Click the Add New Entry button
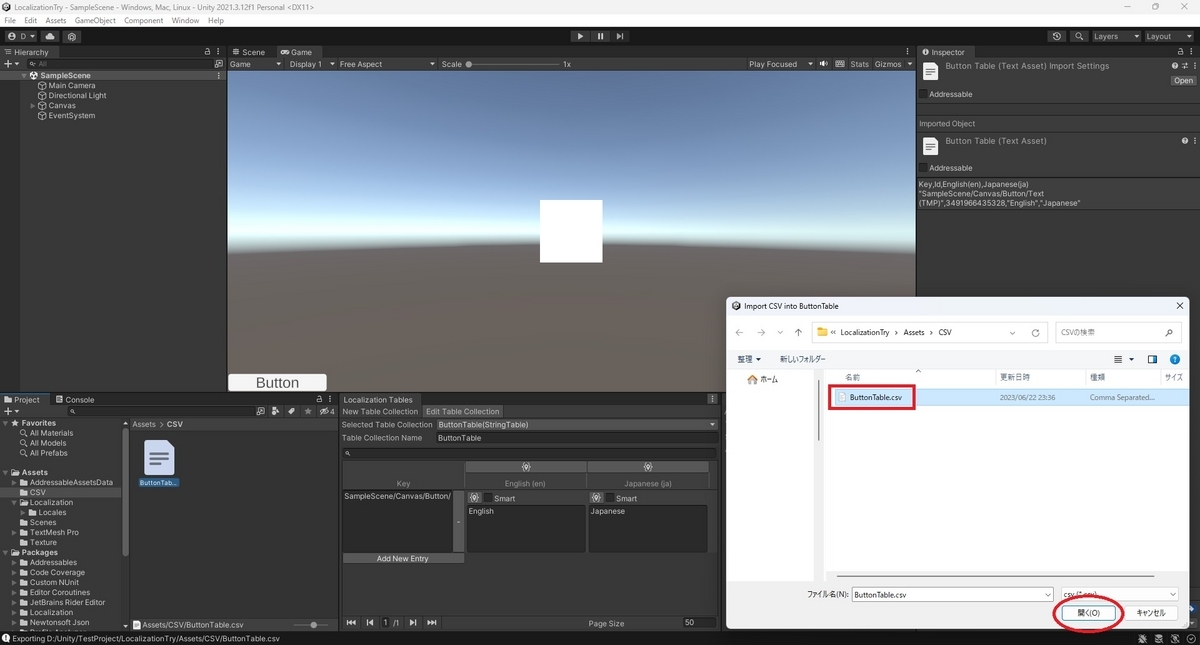The height and width of the screenshot is (645, 1200). [403, 558]
